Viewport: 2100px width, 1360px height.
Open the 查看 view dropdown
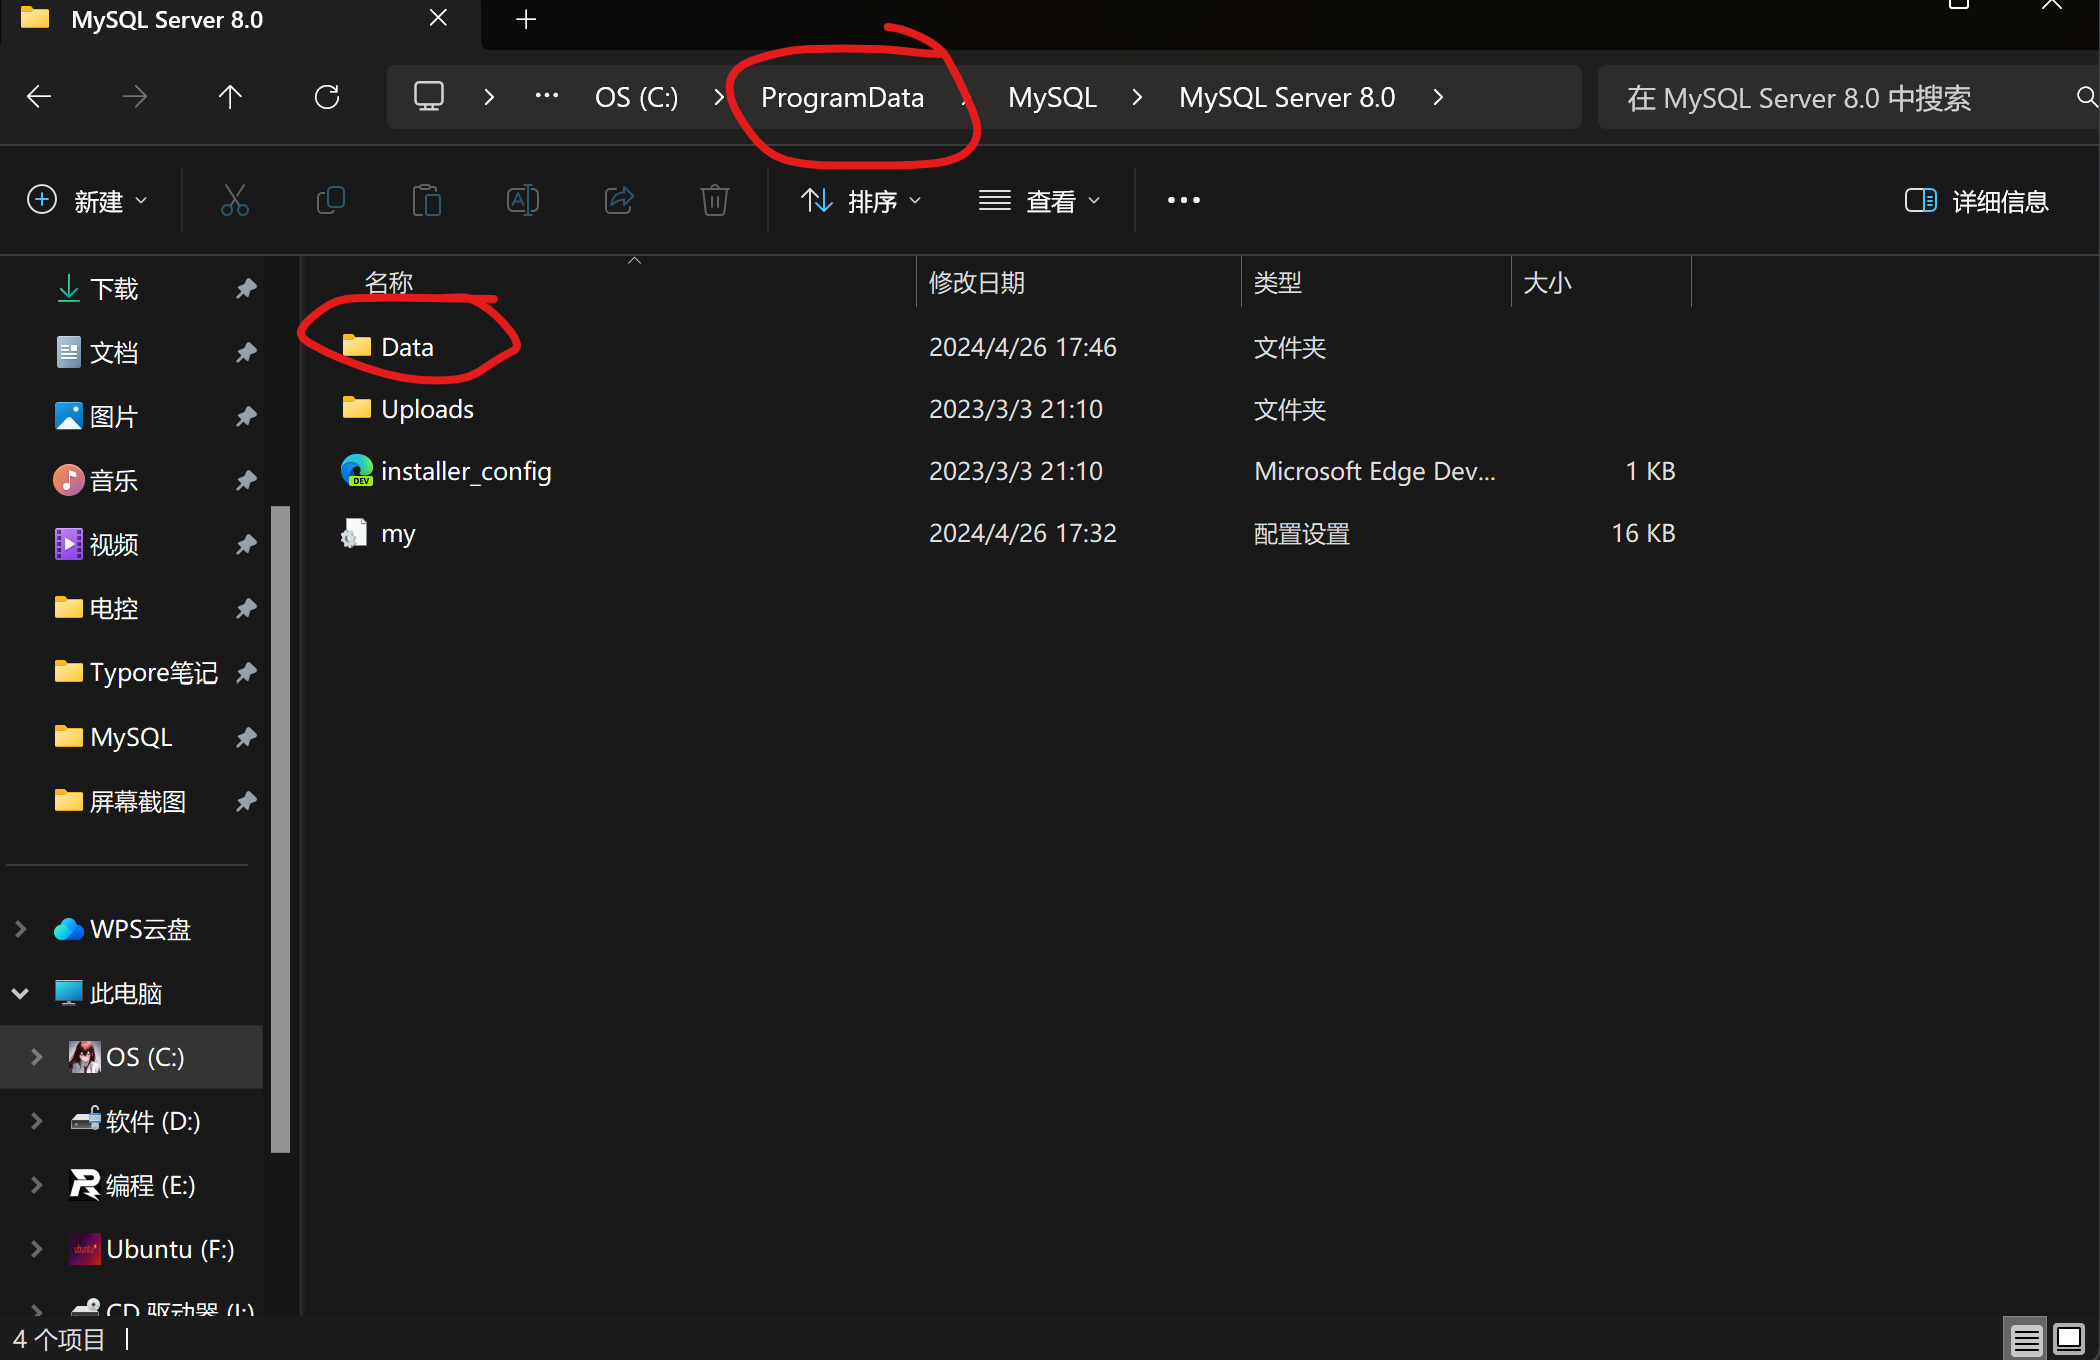(1039, 201)
